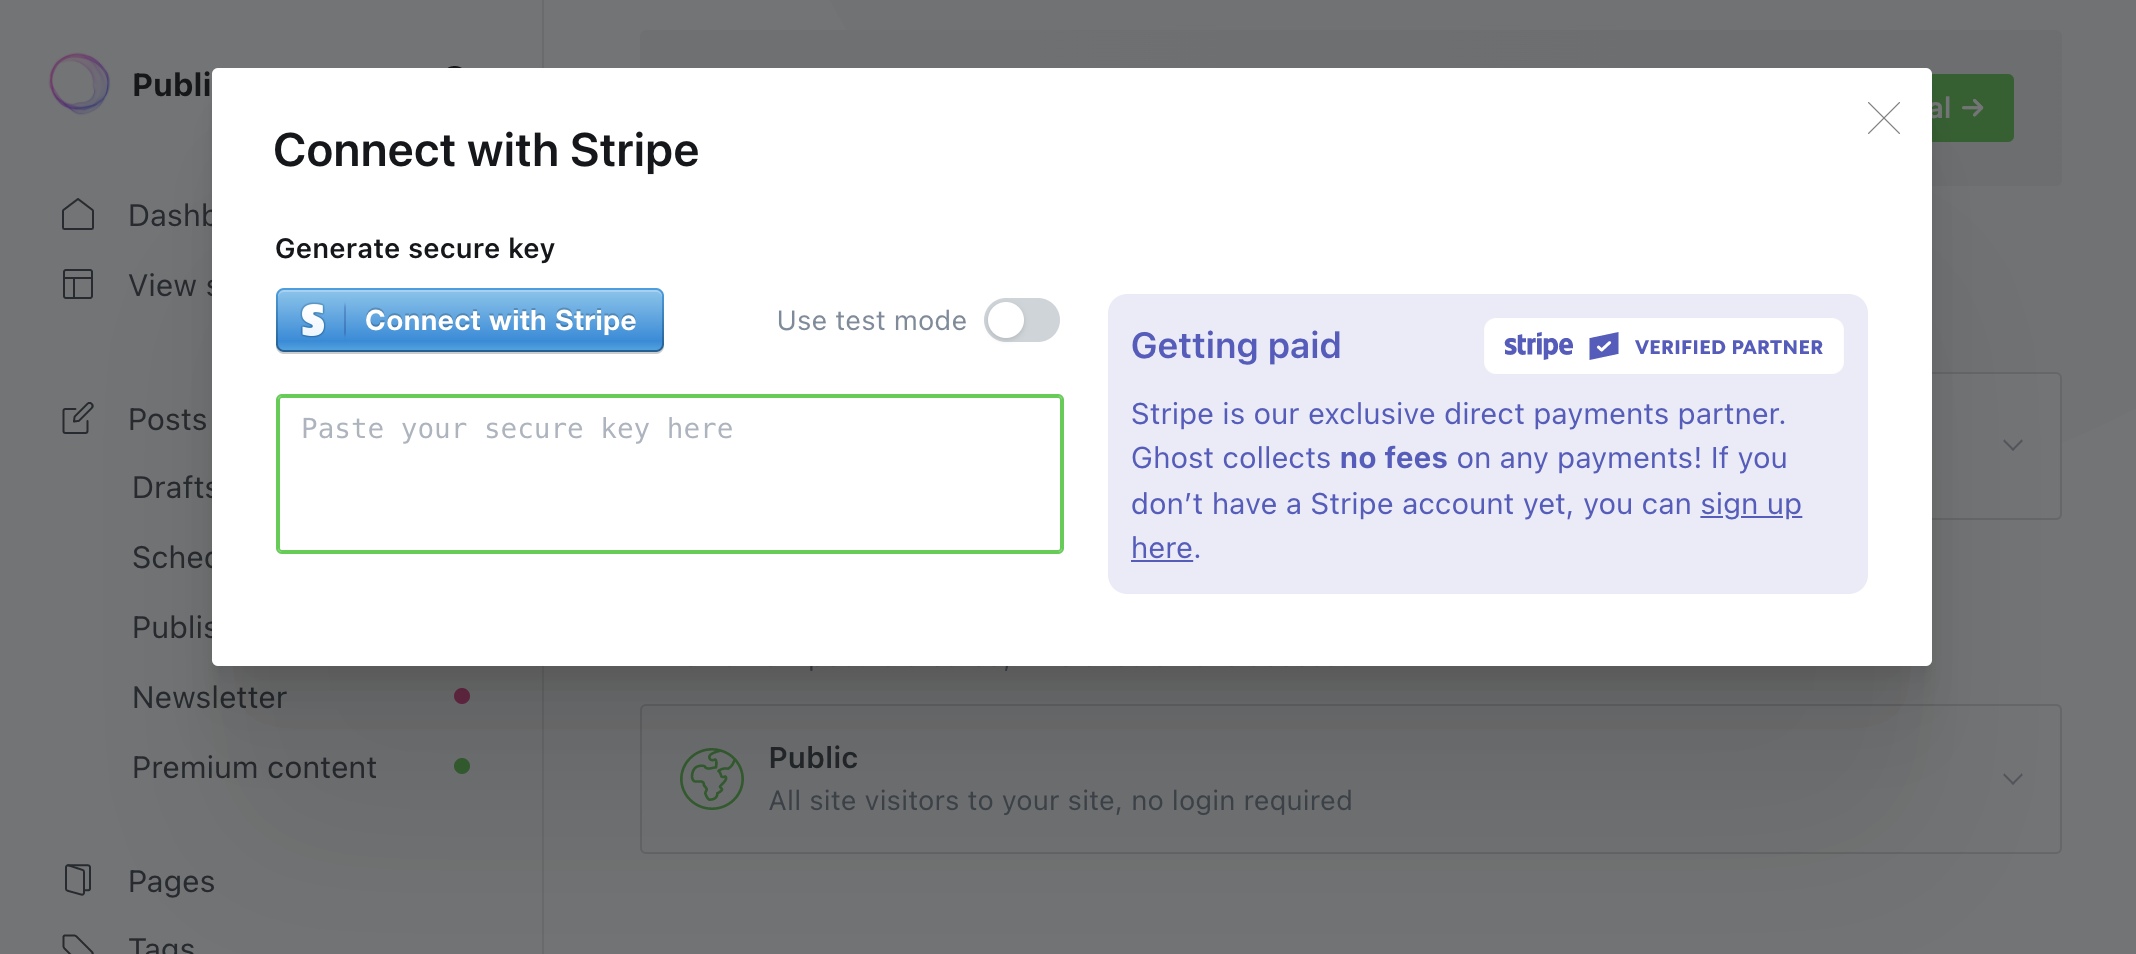2136x954 pixels.
Task: Close the Connect with Stripe dialog
Action: (x=1883, y=118)
